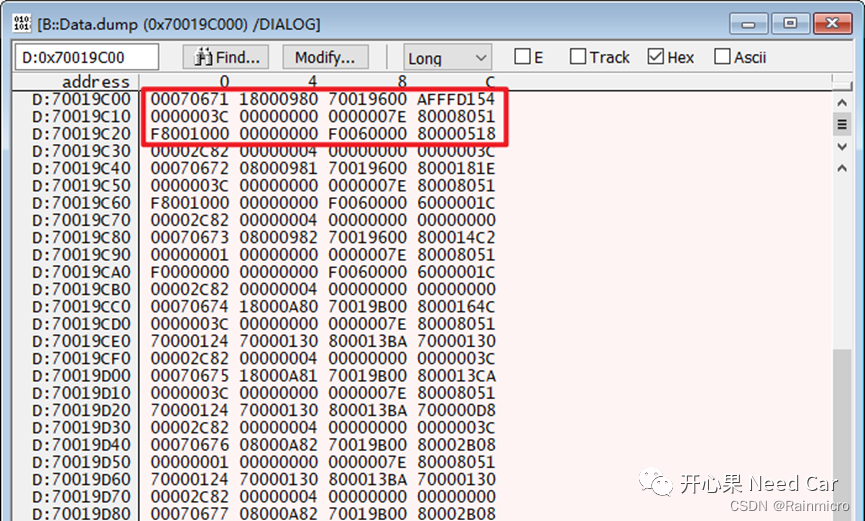Select value 00070672
This screenshot has height=521, width=865.
tap(190, 168)
